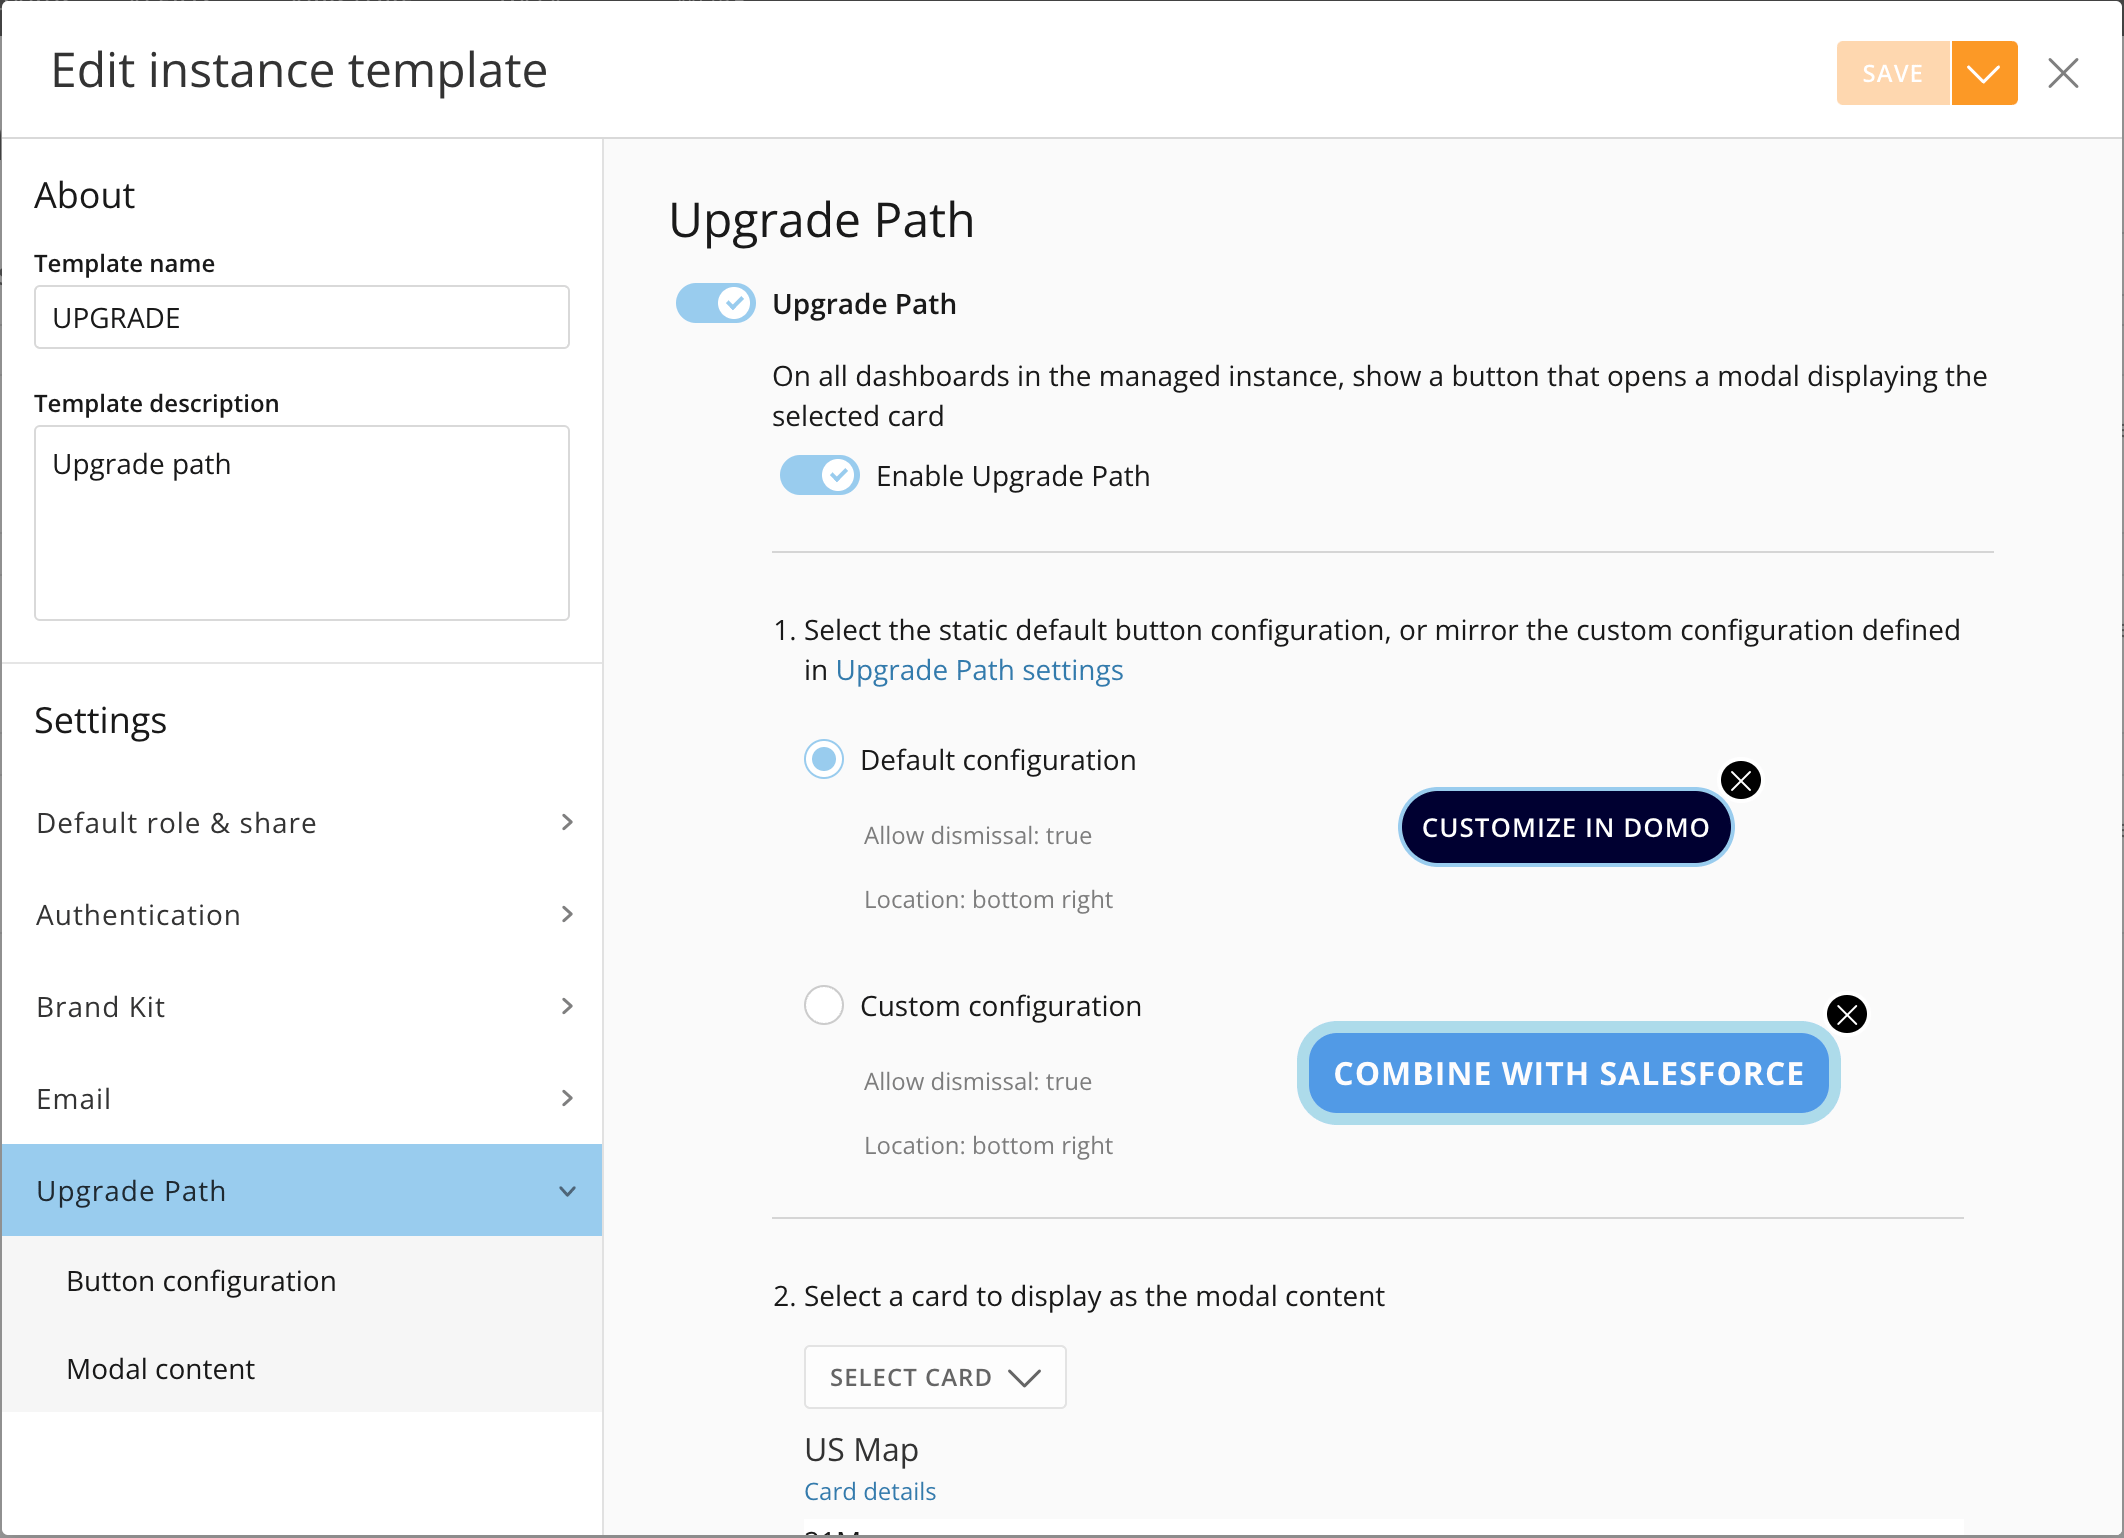
Task: Click the Allow dismissal text under Default configuration
Action: pos(978,836)
